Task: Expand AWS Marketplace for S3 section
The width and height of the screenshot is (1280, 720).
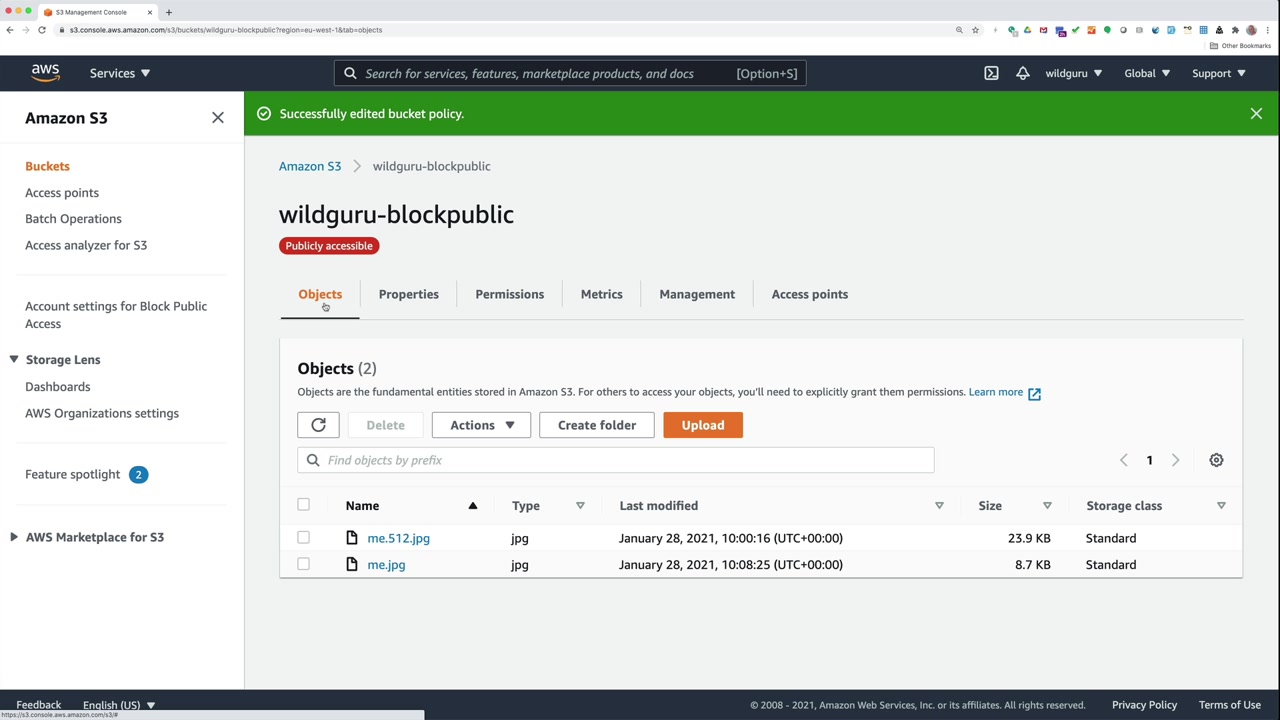Action: [14, 538]
